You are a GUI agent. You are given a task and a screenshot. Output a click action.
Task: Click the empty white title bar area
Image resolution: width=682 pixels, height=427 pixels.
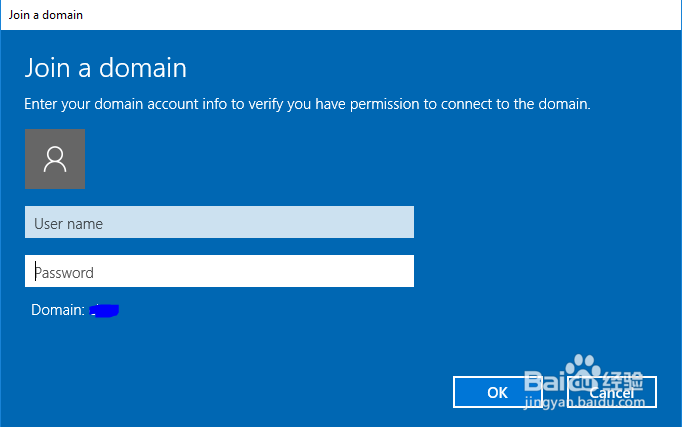(x=400, y=15)
